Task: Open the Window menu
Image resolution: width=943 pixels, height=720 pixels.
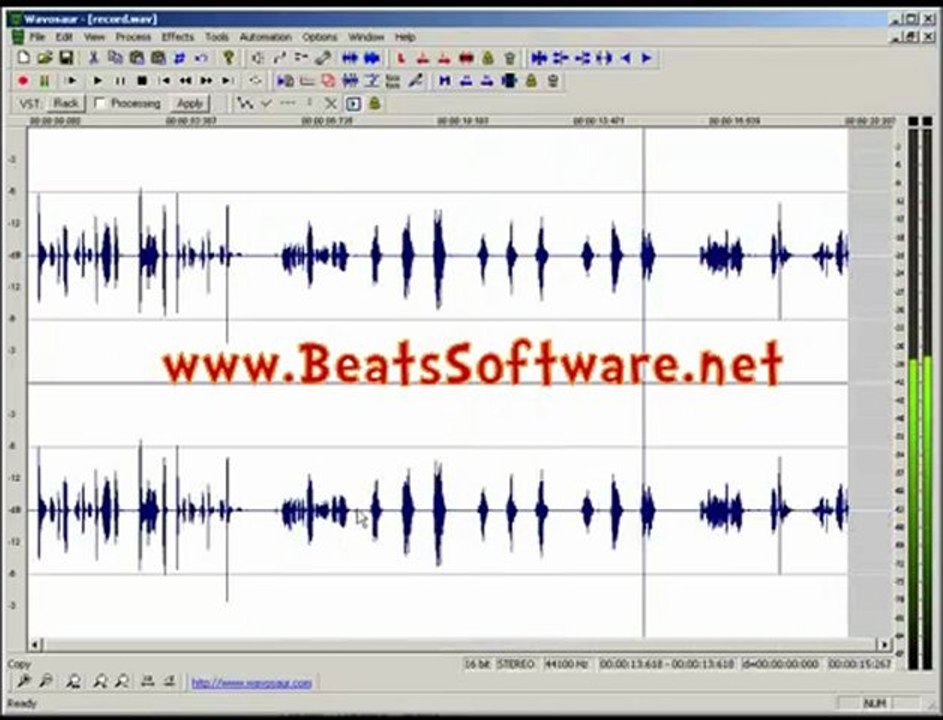Action: [366, 37]
